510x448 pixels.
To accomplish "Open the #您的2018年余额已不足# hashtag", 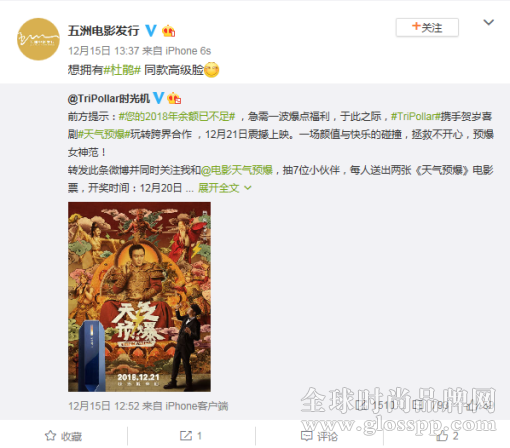I will pyautogui.click(x=177, y=116).
